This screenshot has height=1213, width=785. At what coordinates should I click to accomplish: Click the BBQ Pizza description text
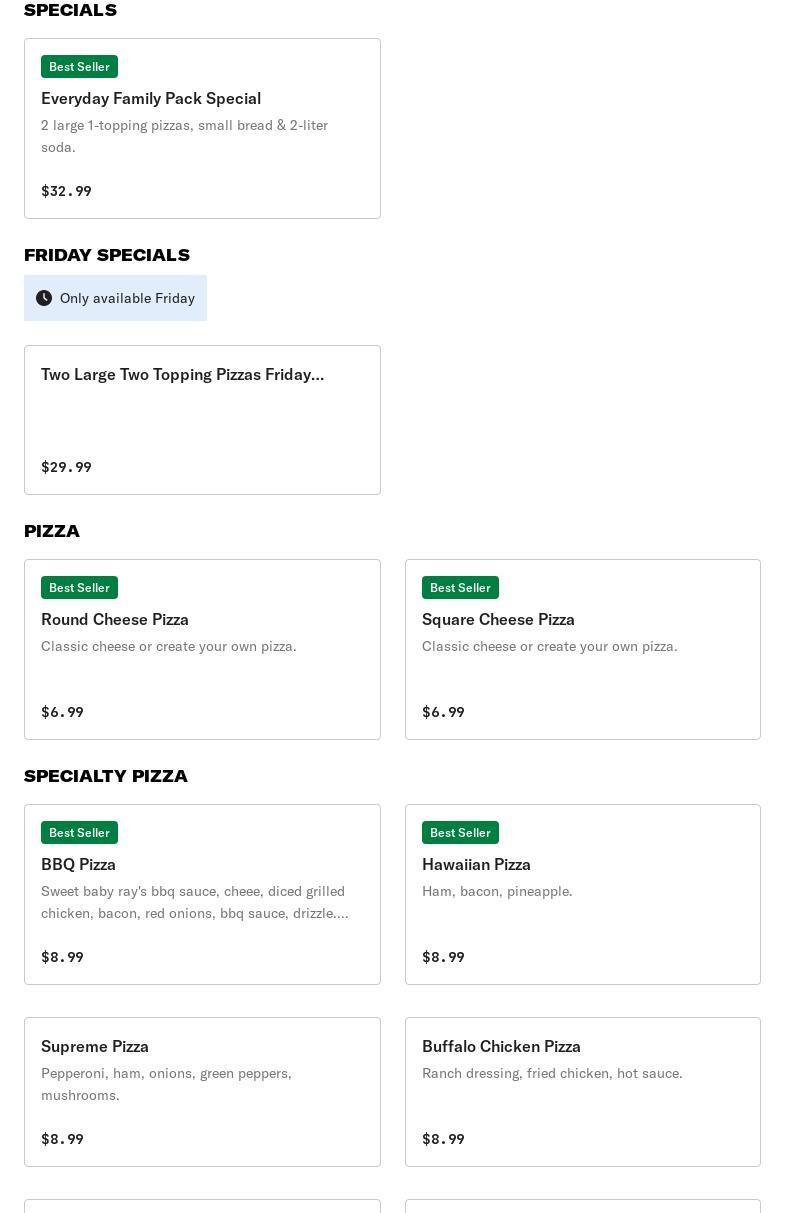click(194, 902)
